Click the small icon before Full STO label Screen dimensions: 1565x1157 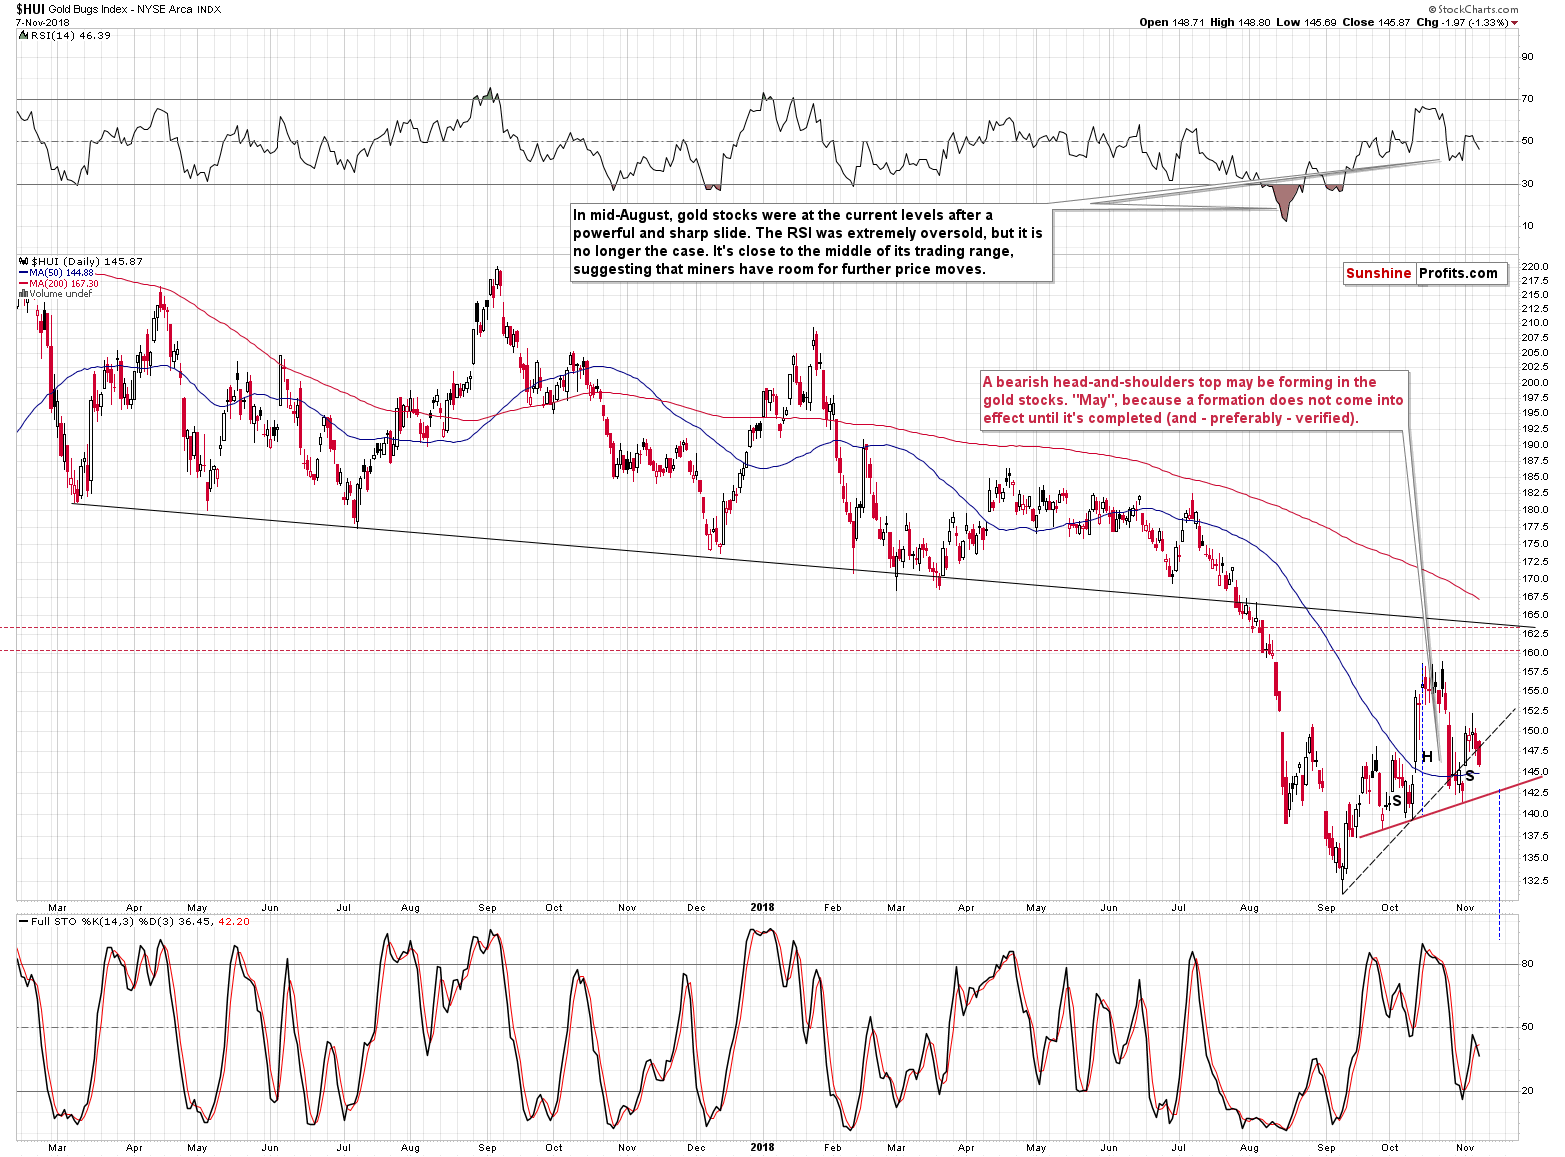click(23, 921)
